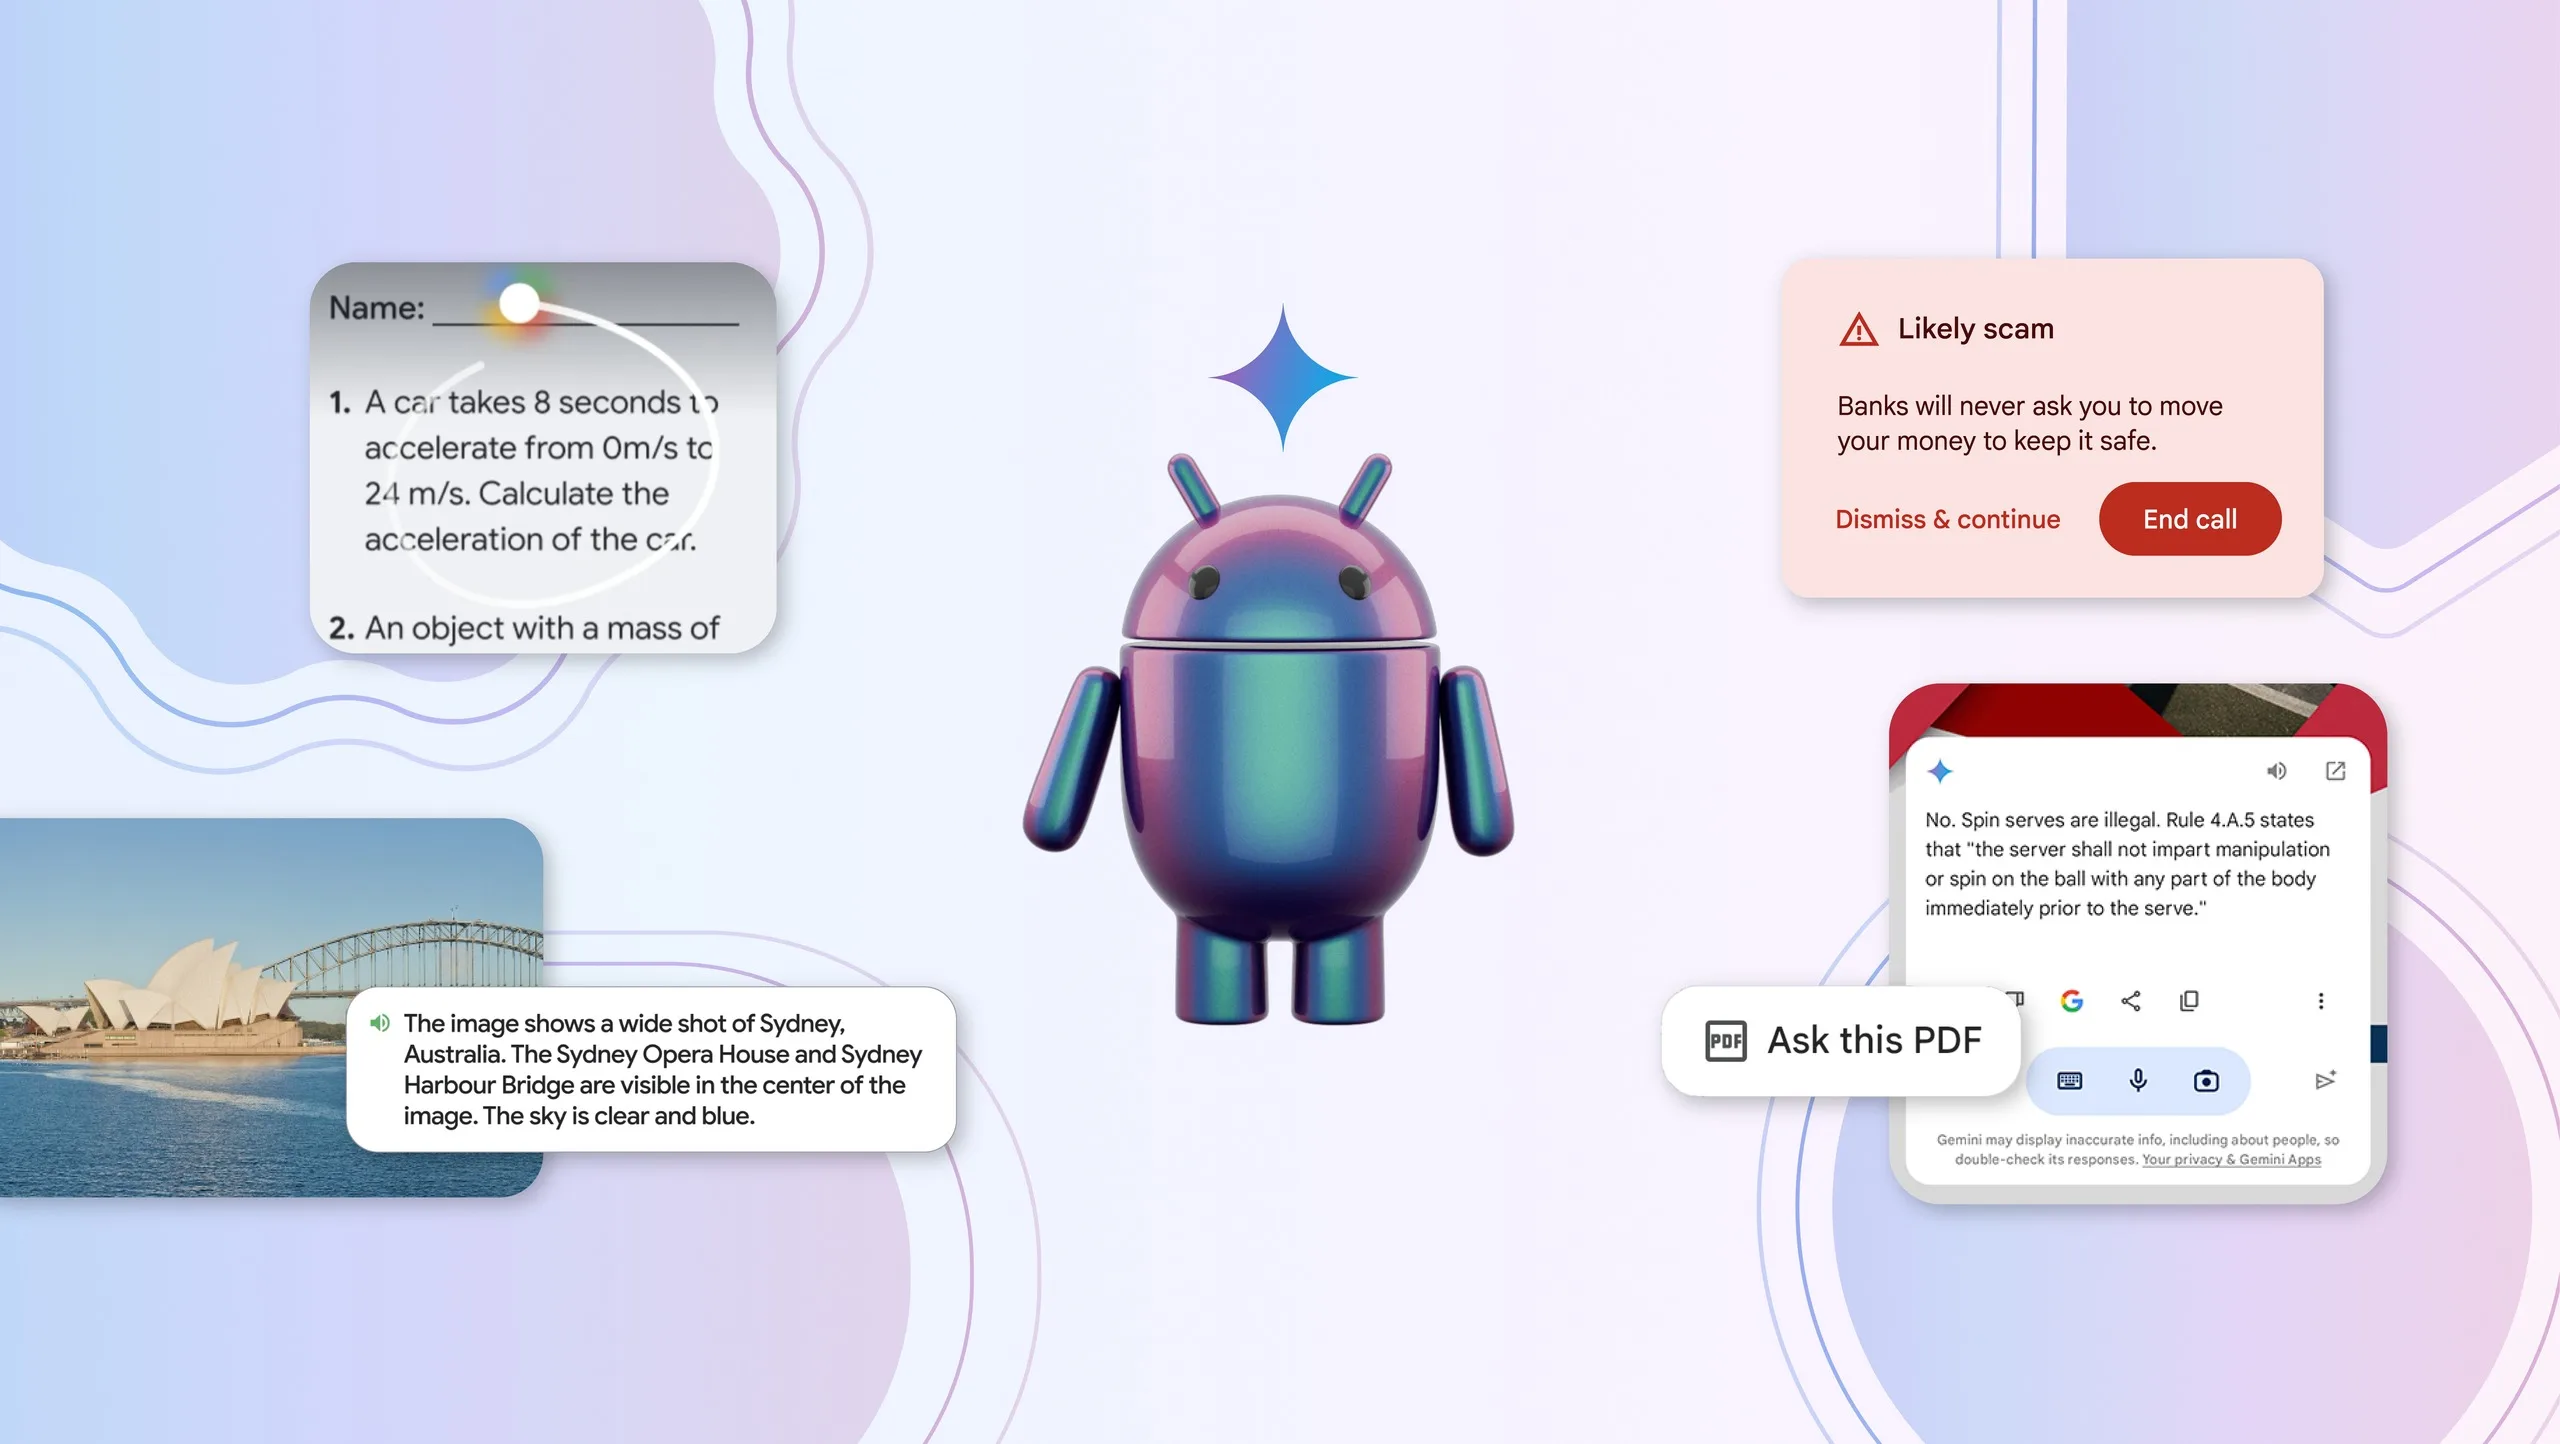Click the screen capture icon in toolbar
Image resolution: width=2560 pixels, height=1444 pixels.
[x=2205, y=1080]
